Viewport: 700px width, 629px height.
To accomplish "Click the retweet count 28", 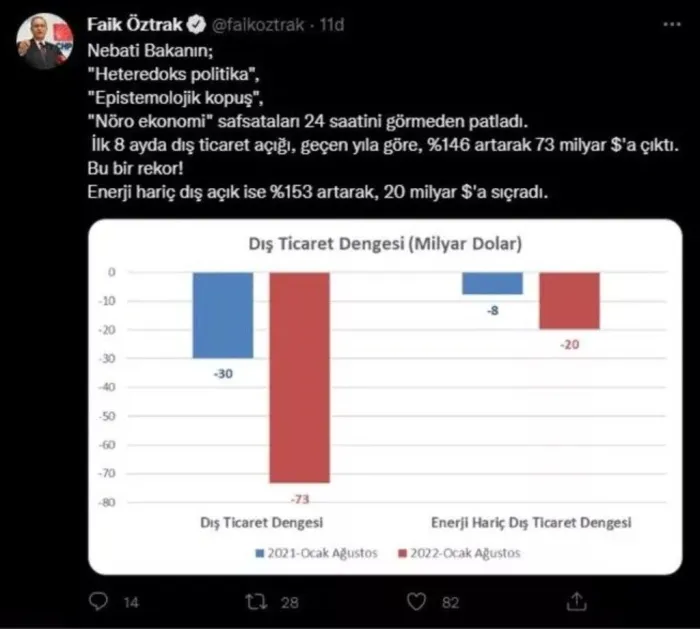I will point(289,603).
